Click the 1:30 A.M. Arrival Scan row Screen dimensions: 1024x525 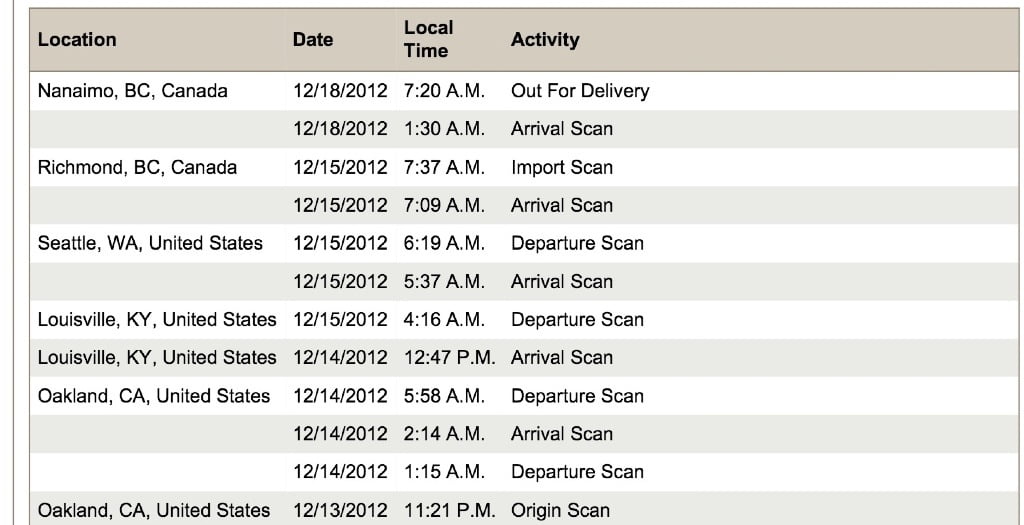pos(524,129)
